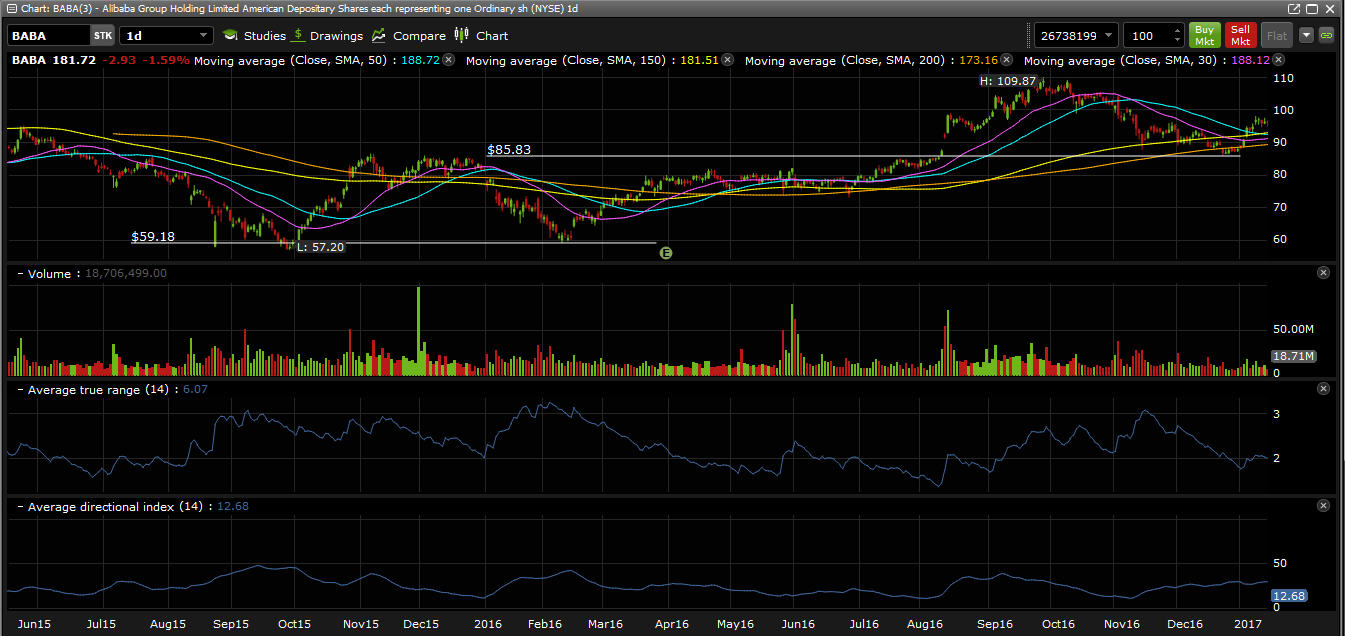Click the $85.83 horizontal line label
Viewport: 1345px width, 636px height.
pyautogui.click(x=509, y=150)
